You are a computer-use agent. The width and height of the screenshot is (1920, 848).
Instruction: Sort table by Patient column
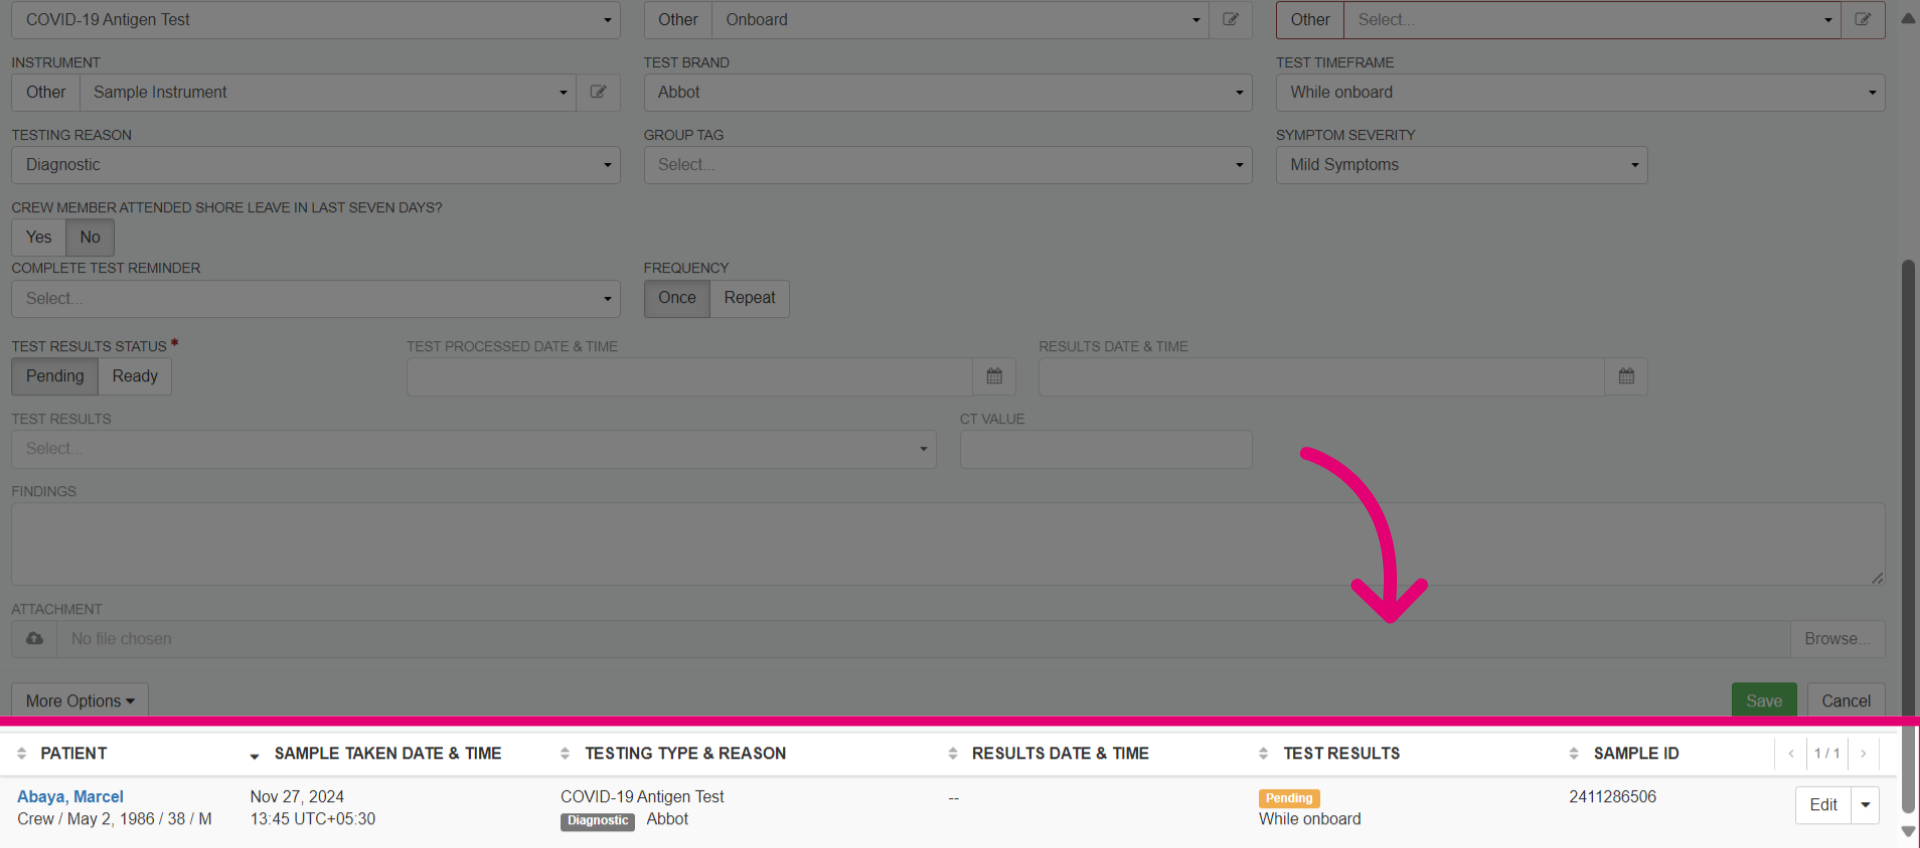[22, 753]
